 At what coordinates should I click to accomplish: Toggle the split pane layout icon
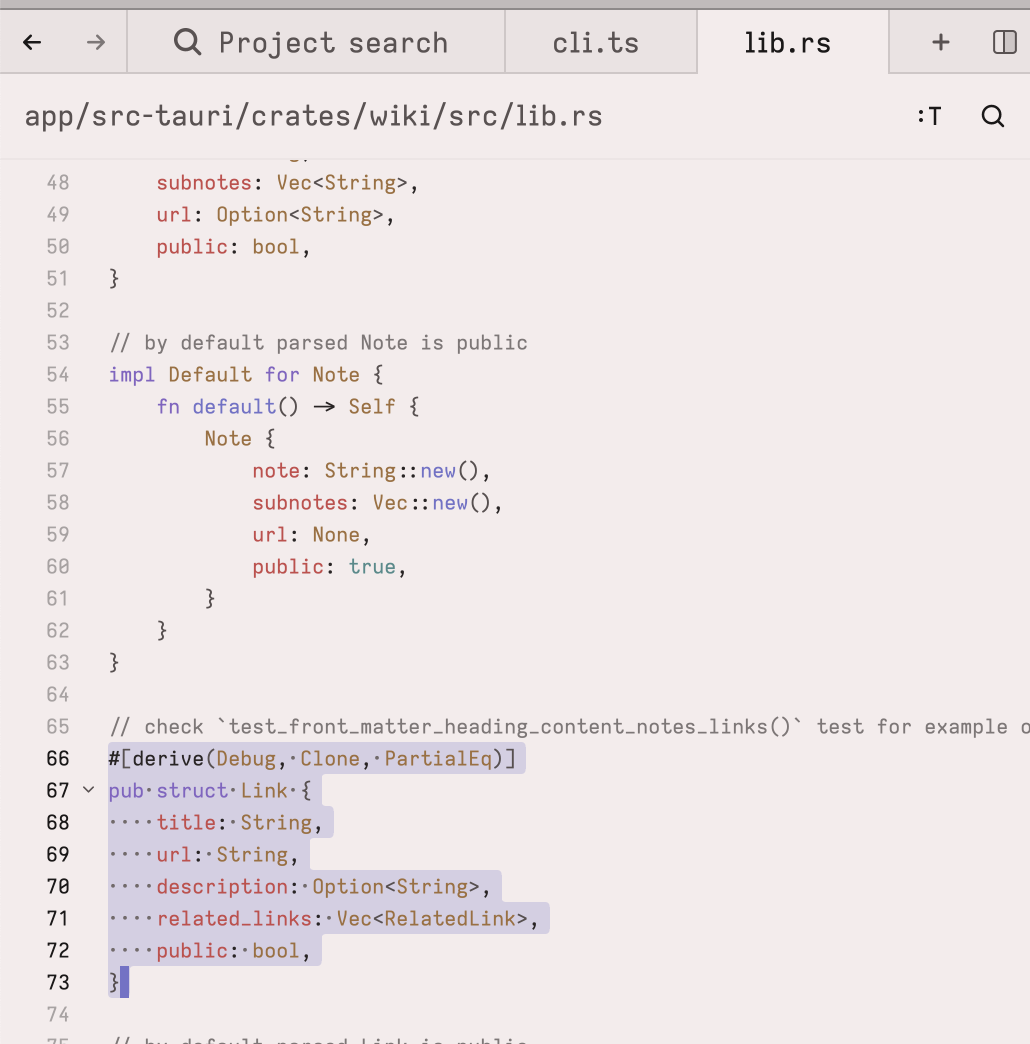pos(1004,43)
